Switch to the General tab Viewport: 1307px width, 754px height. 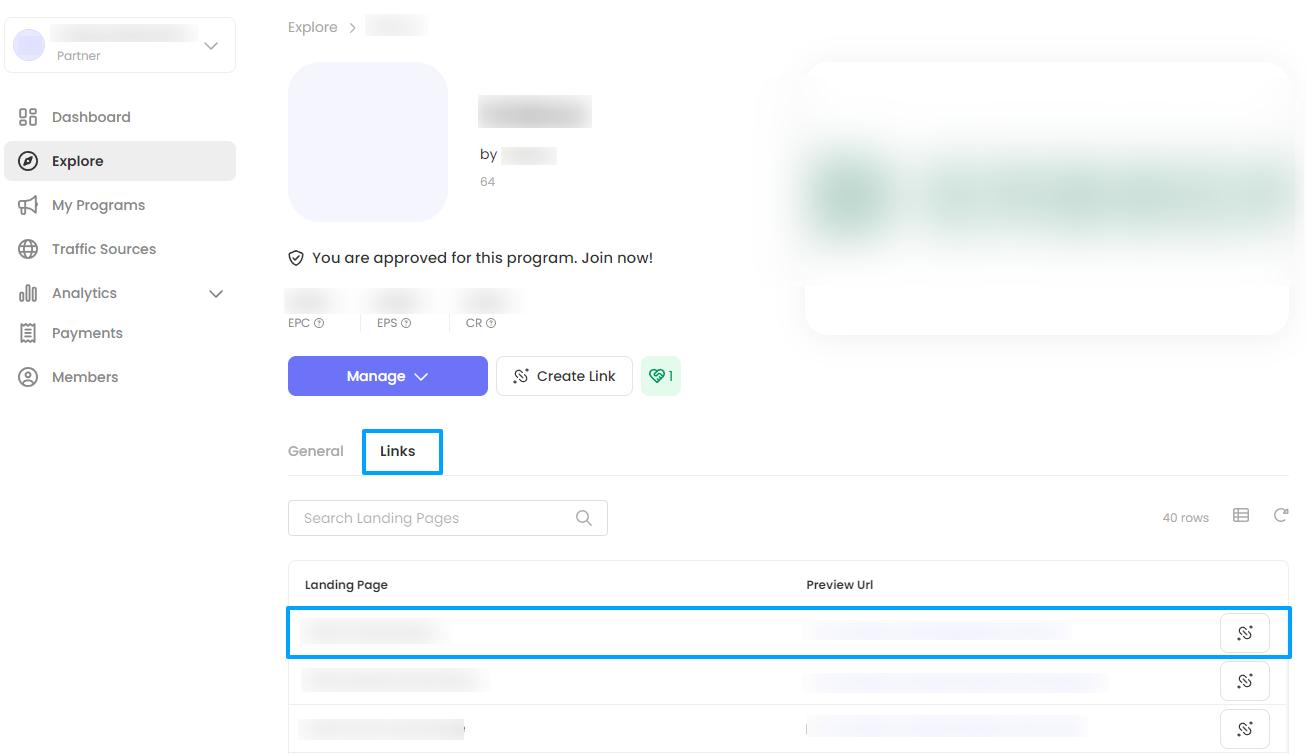pos(316,451)
